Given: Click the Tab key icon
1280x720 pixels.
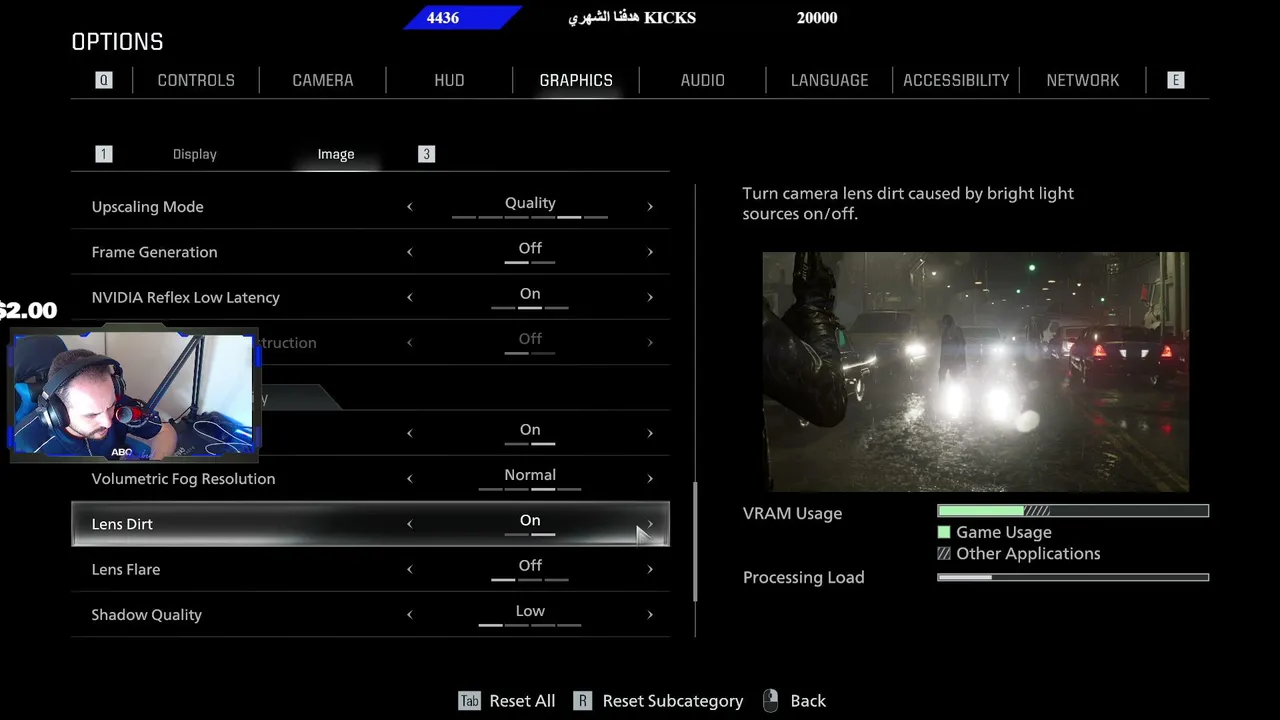Looking at the screenshot, I should [x=469, y=701].
